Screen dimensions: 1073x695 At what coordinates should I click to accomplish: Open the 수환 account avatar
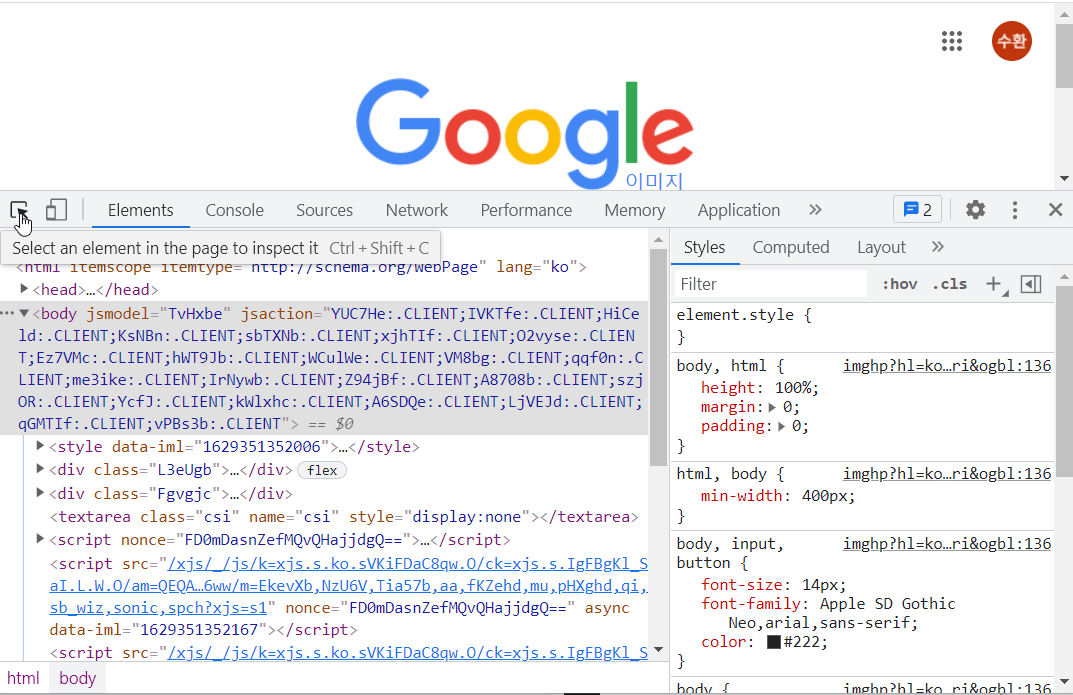pyautogui.click(x=1011, y=41)
